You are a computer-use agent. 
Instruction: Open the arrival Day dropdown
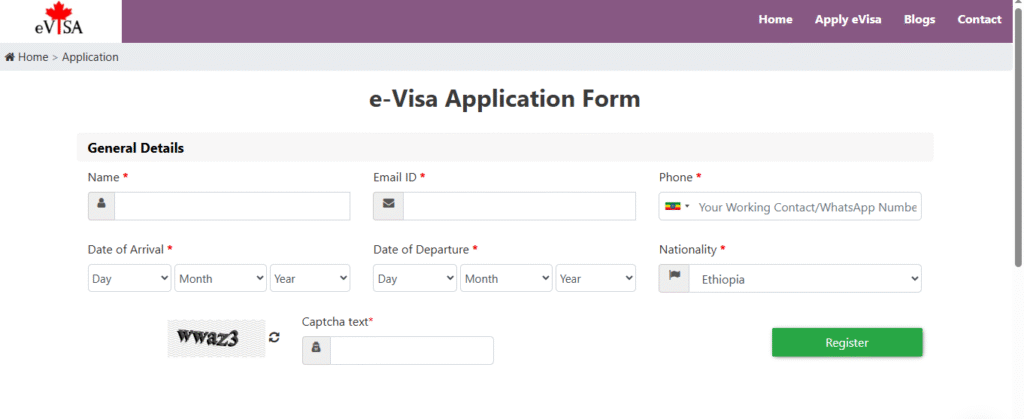(130, 278)
